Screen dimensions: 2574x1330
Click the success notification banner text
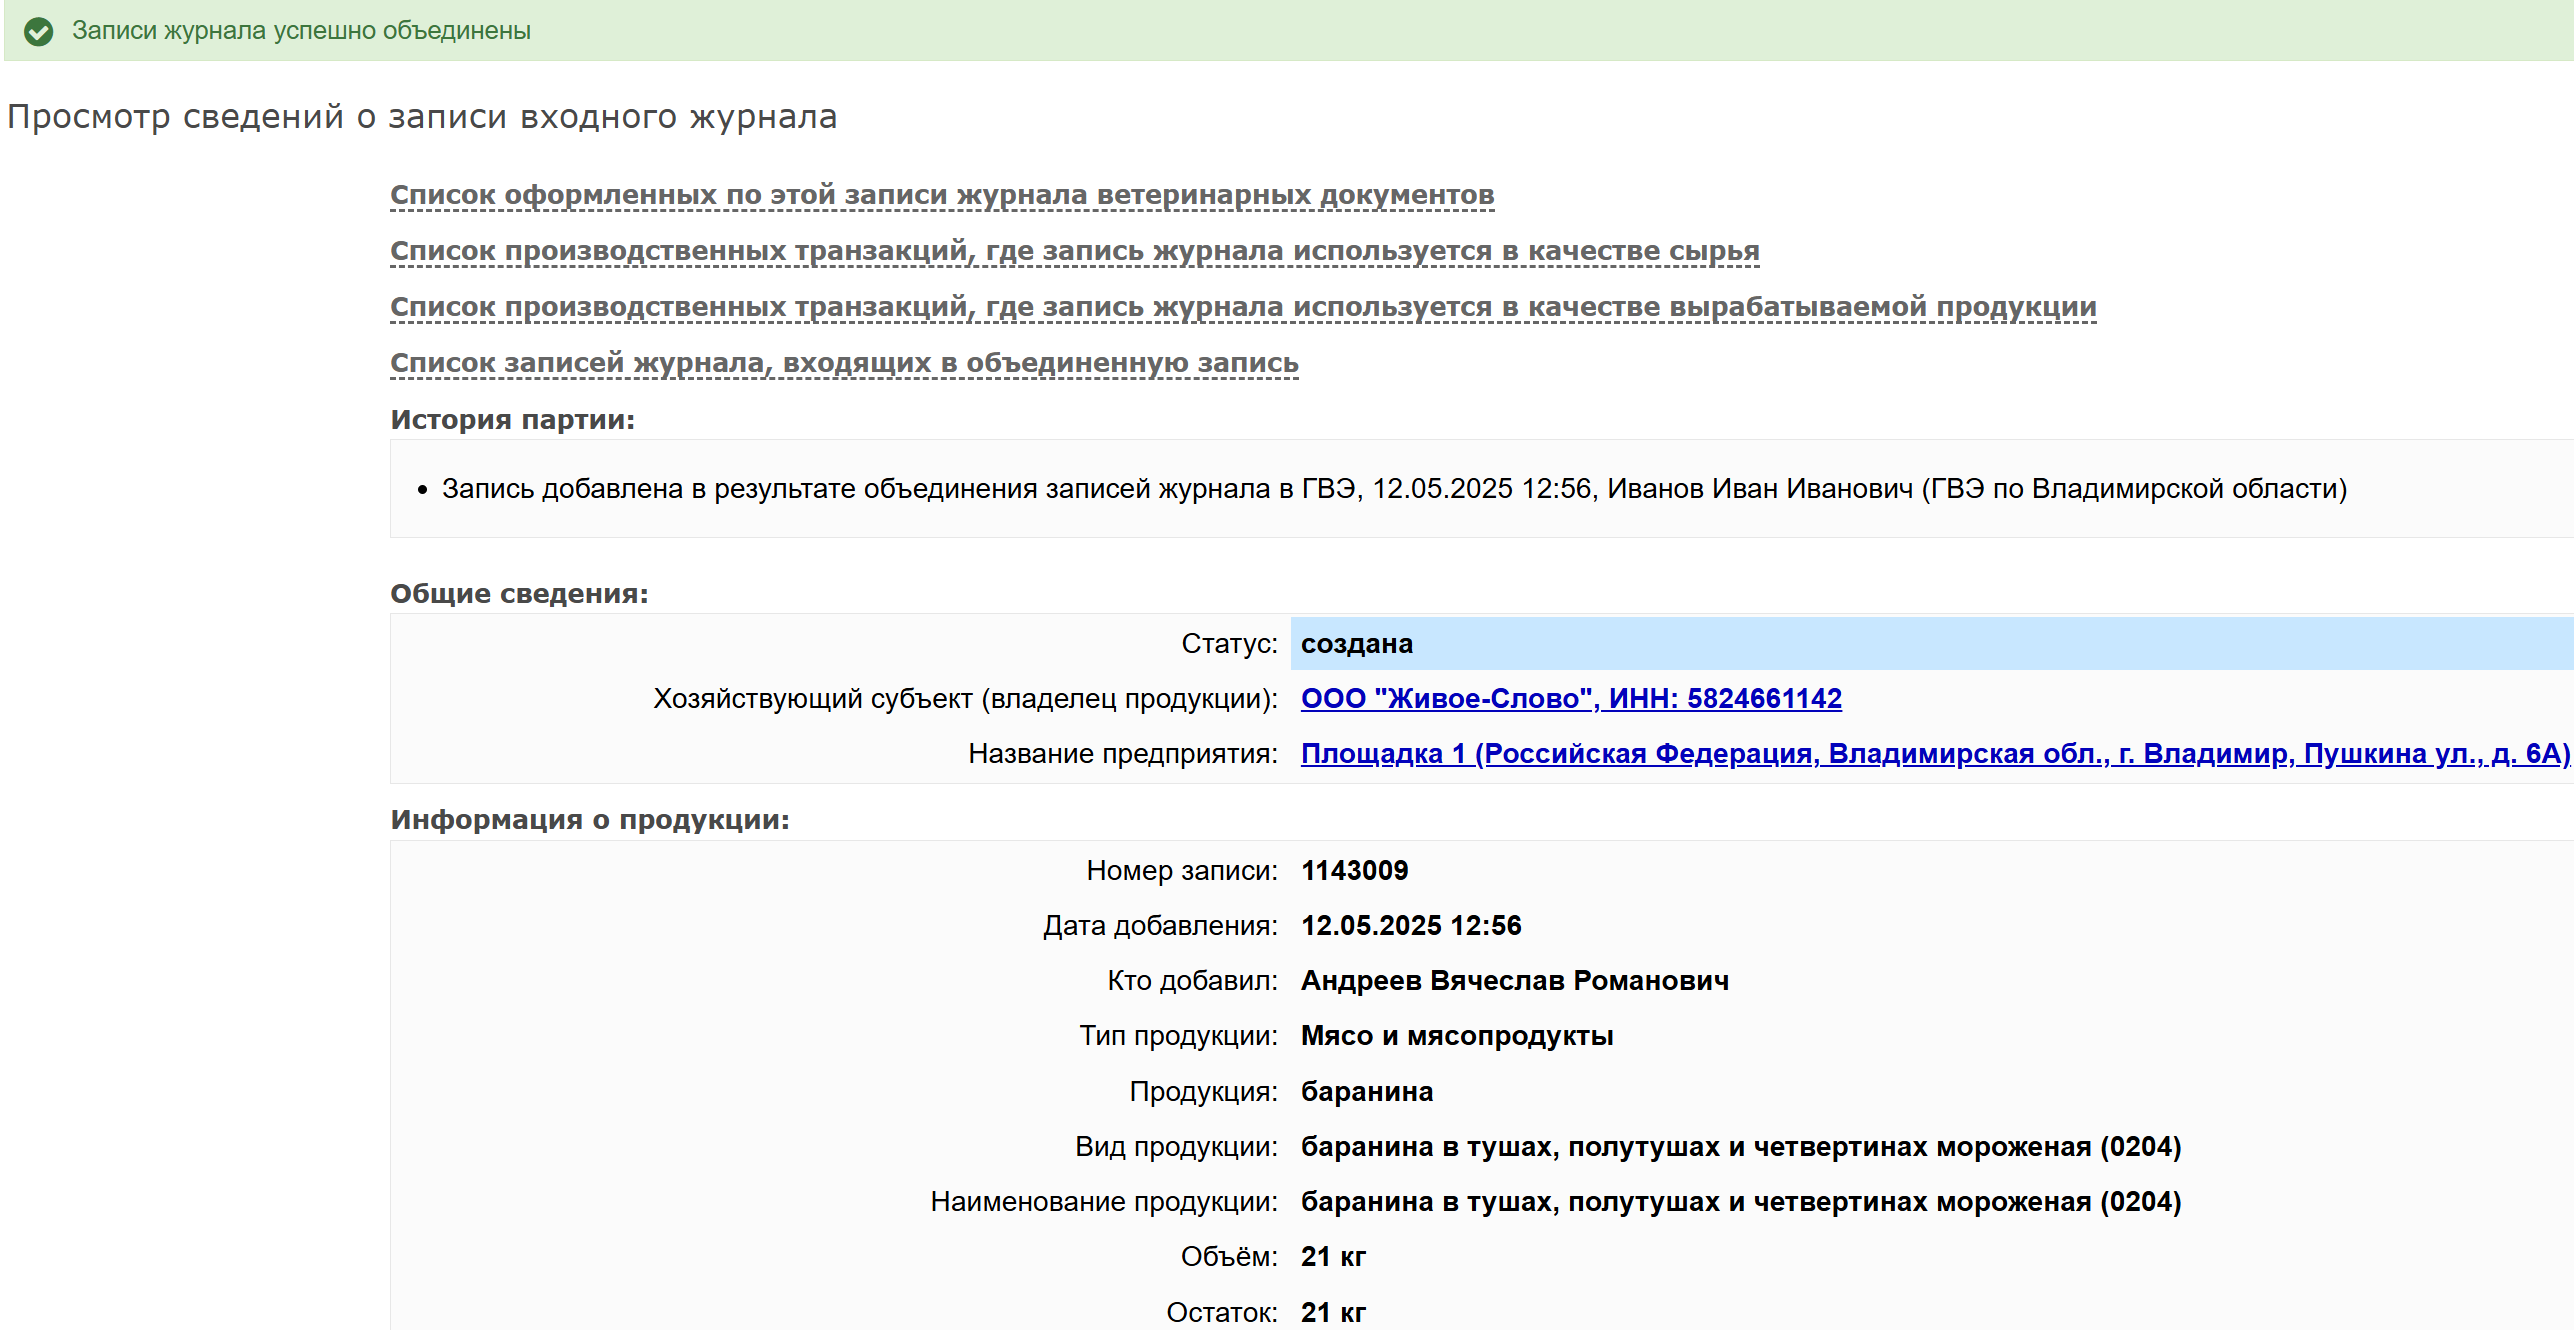(x=301, y=31)
